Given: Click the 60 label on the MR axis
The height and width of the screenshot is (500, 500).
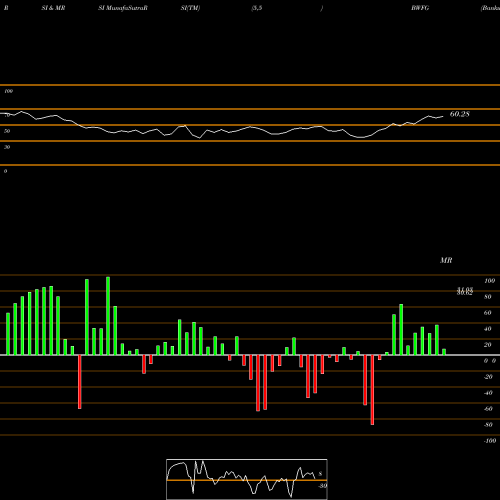Looking at the screenshot, I should (x=488, y=313).
